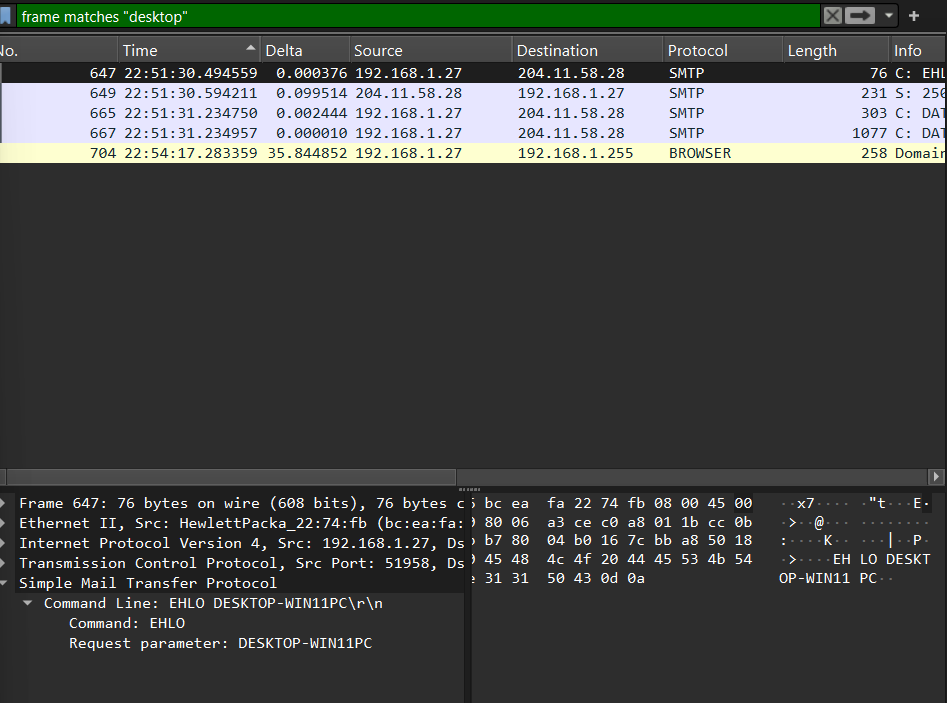Apply the display filter arrow button

point(859,16)
